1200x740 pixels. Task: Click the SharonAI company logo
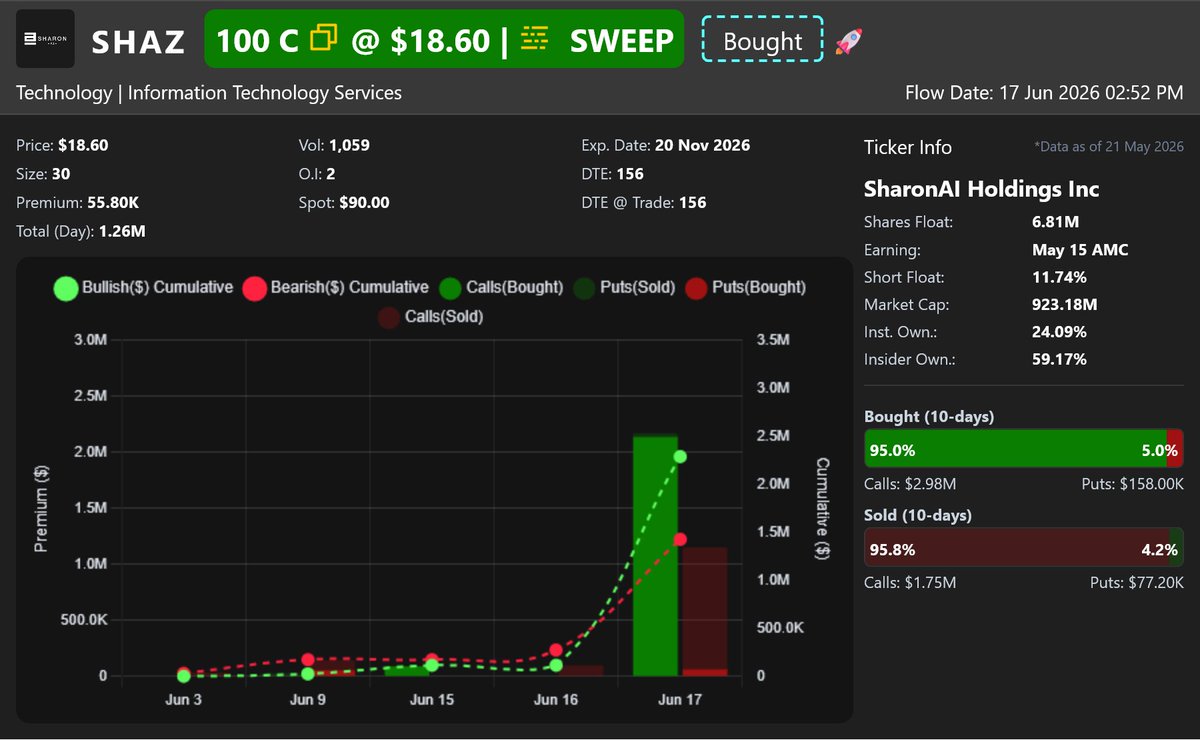[46, 38]
